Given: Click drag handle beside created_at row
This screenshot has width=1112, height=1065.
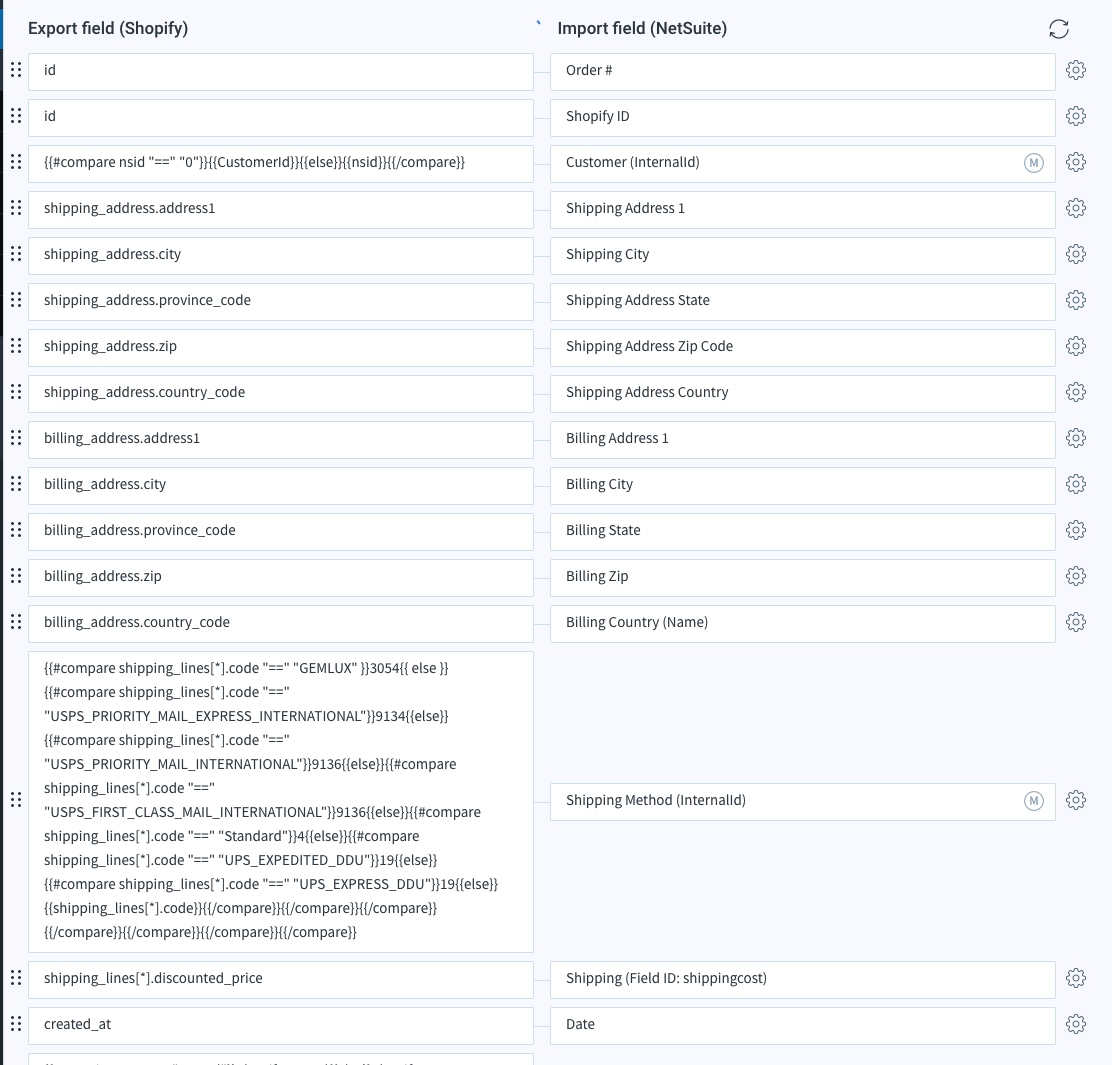Looking at the screenshot, I should (15, 1024).
